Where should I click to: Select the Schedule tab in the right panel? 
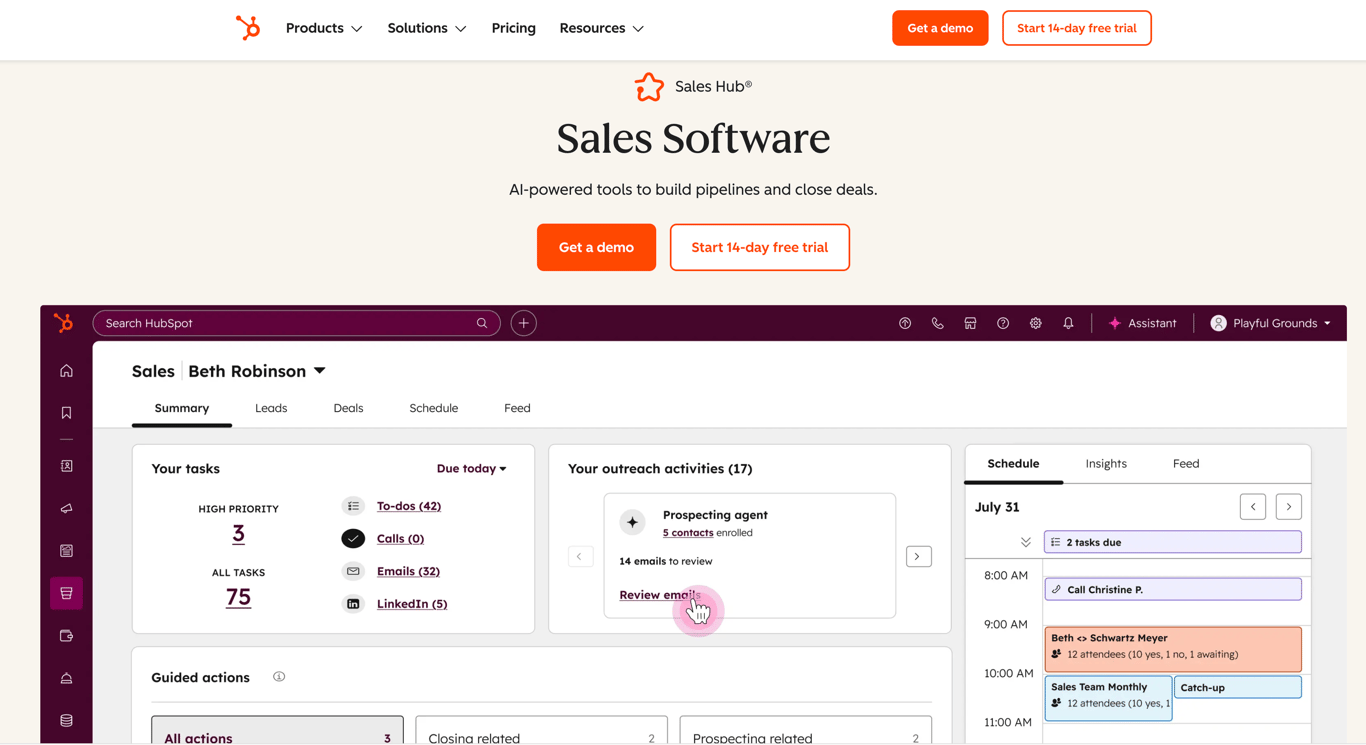[1013, 463]
